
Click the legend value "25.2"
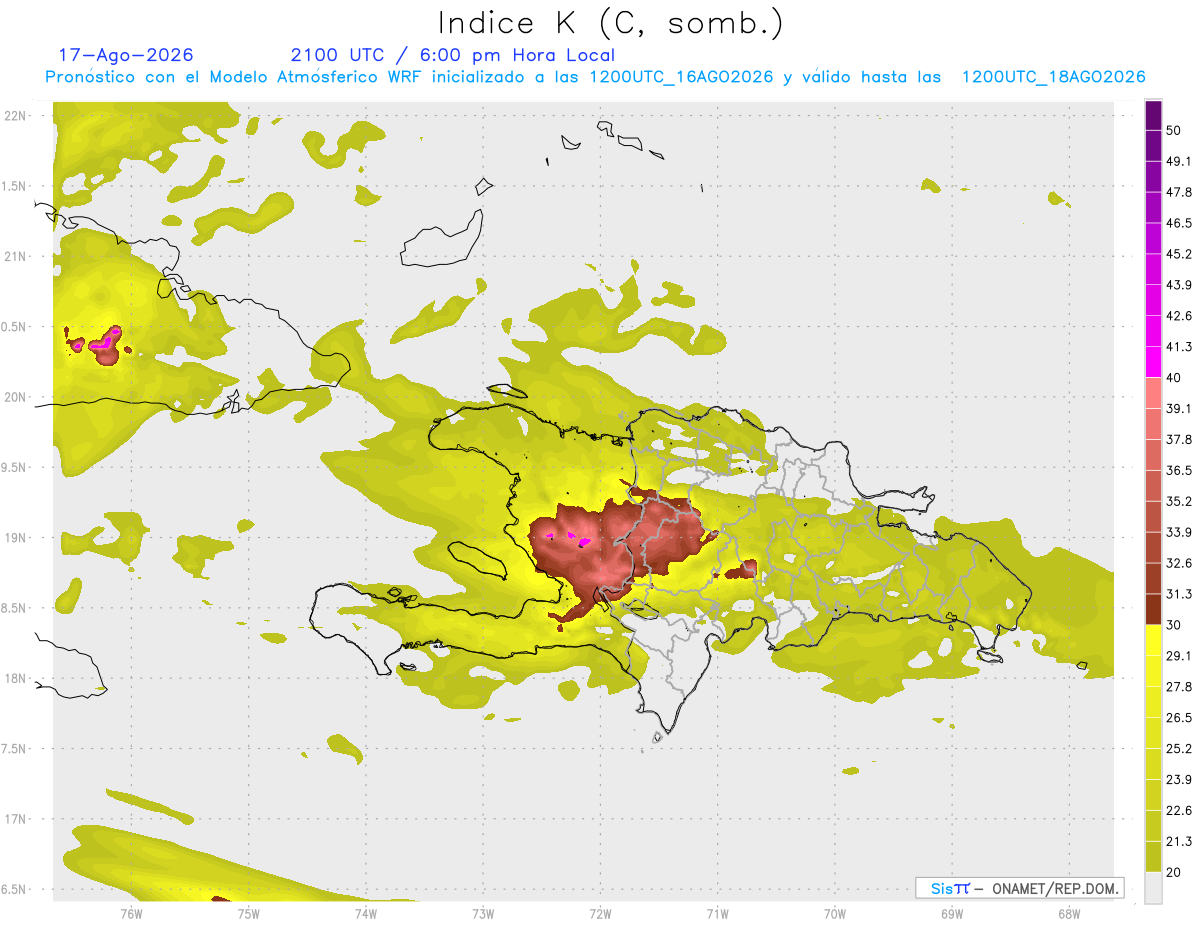1179,749
